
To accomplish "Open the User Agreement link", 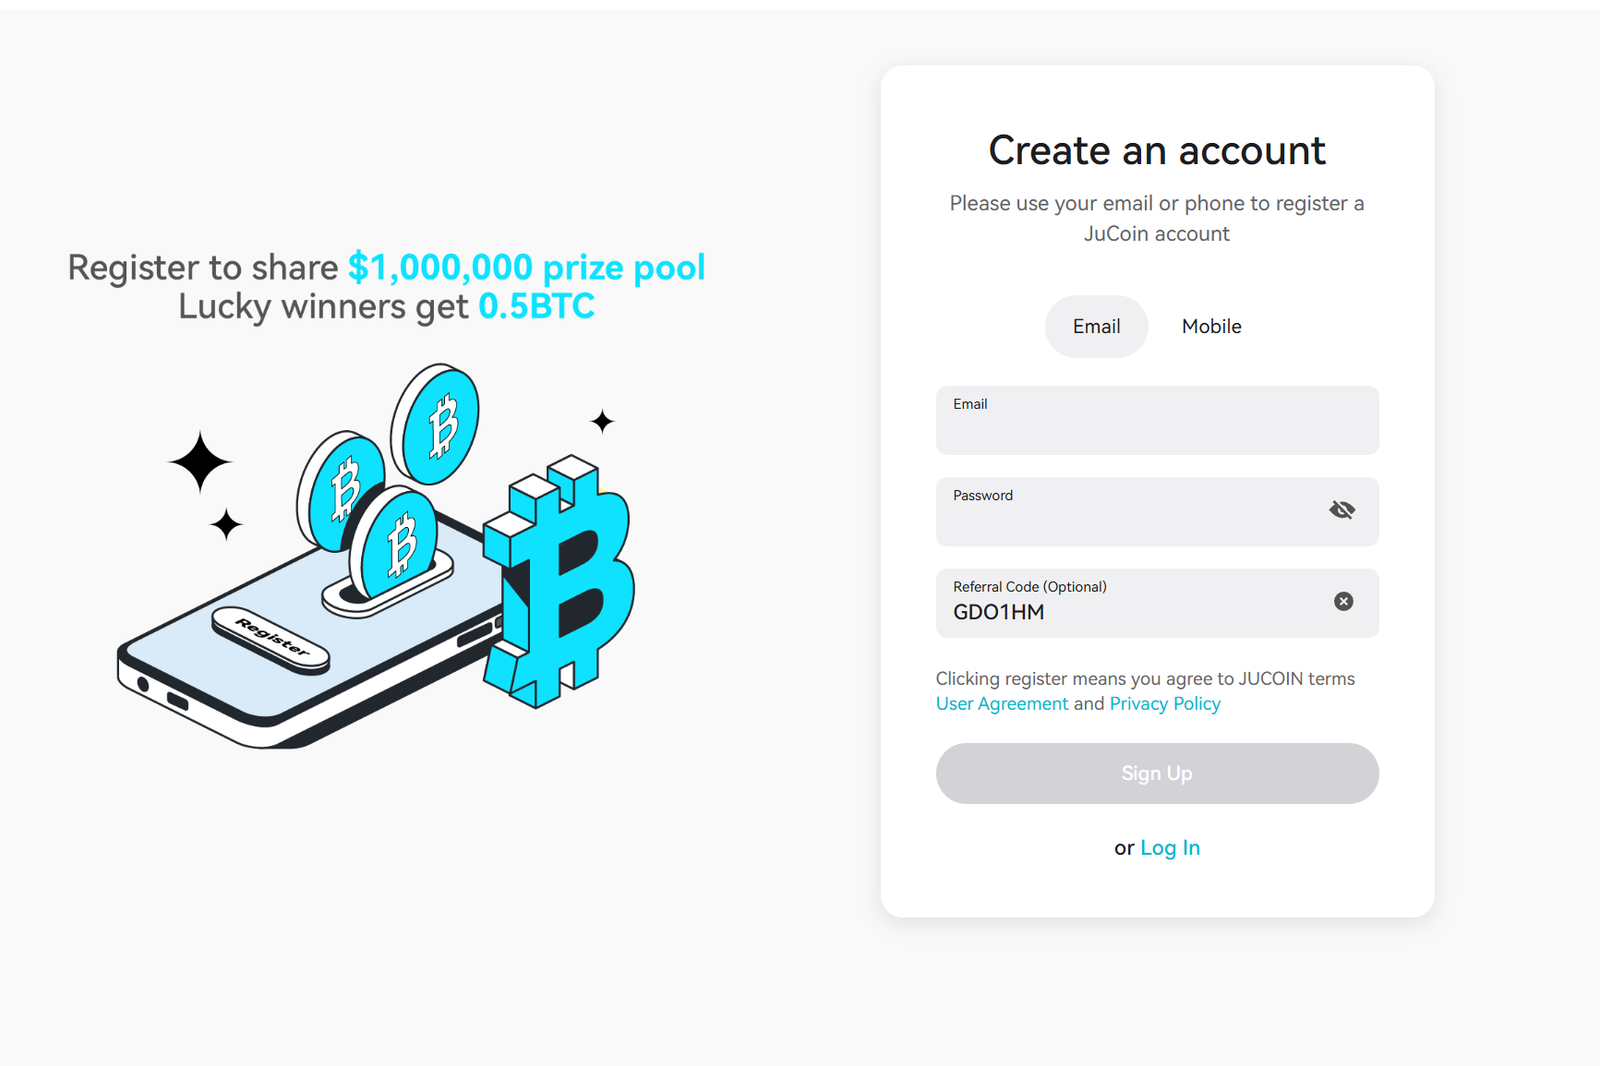I will 1002,703.
